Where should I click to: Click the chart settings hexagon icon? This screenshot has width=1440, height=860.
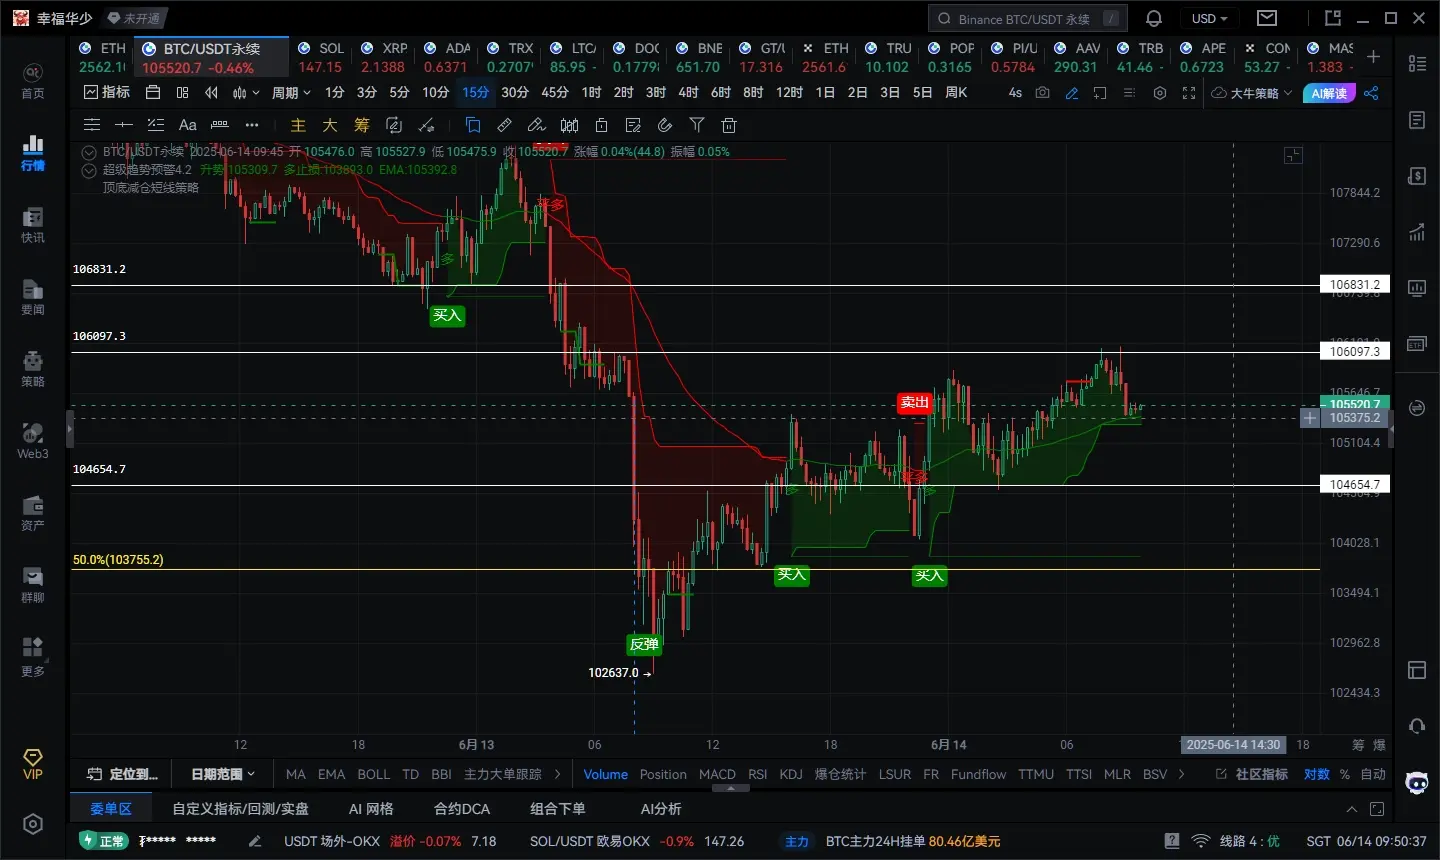[x=1160, y=93]
